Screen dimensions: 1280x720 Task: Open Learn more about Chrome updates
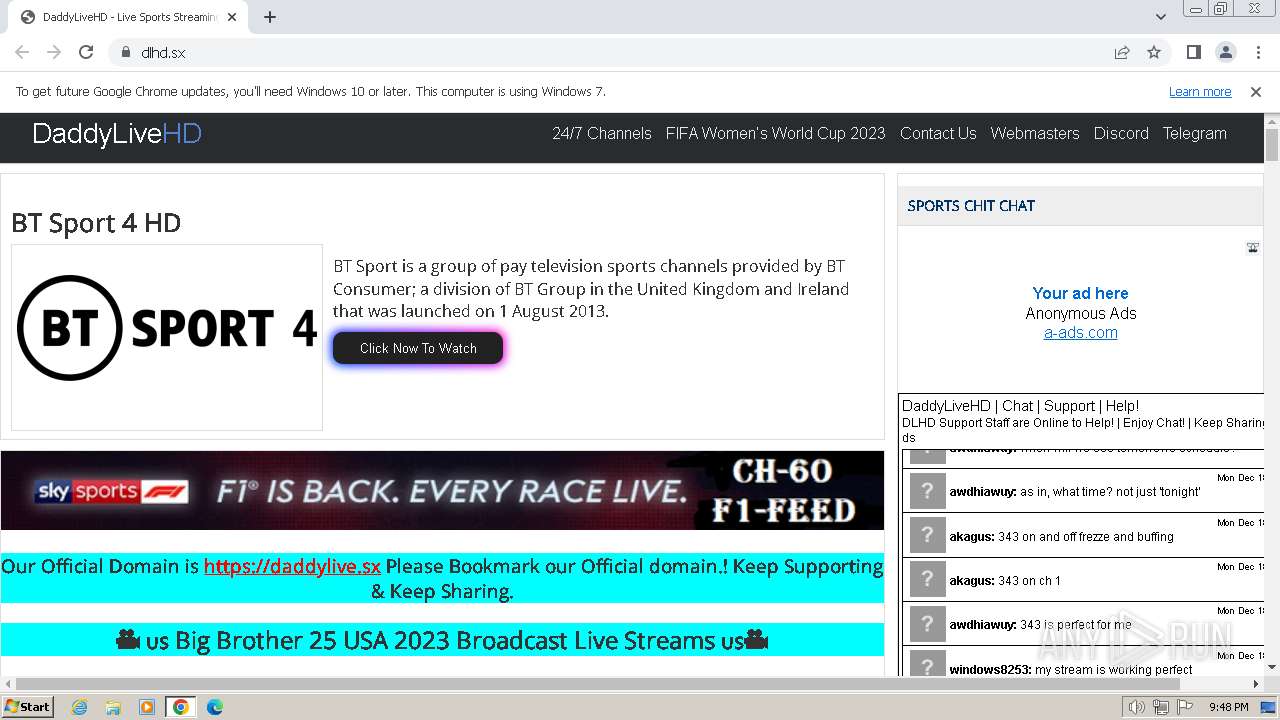pyautogui.click(x=1200, y=91)
